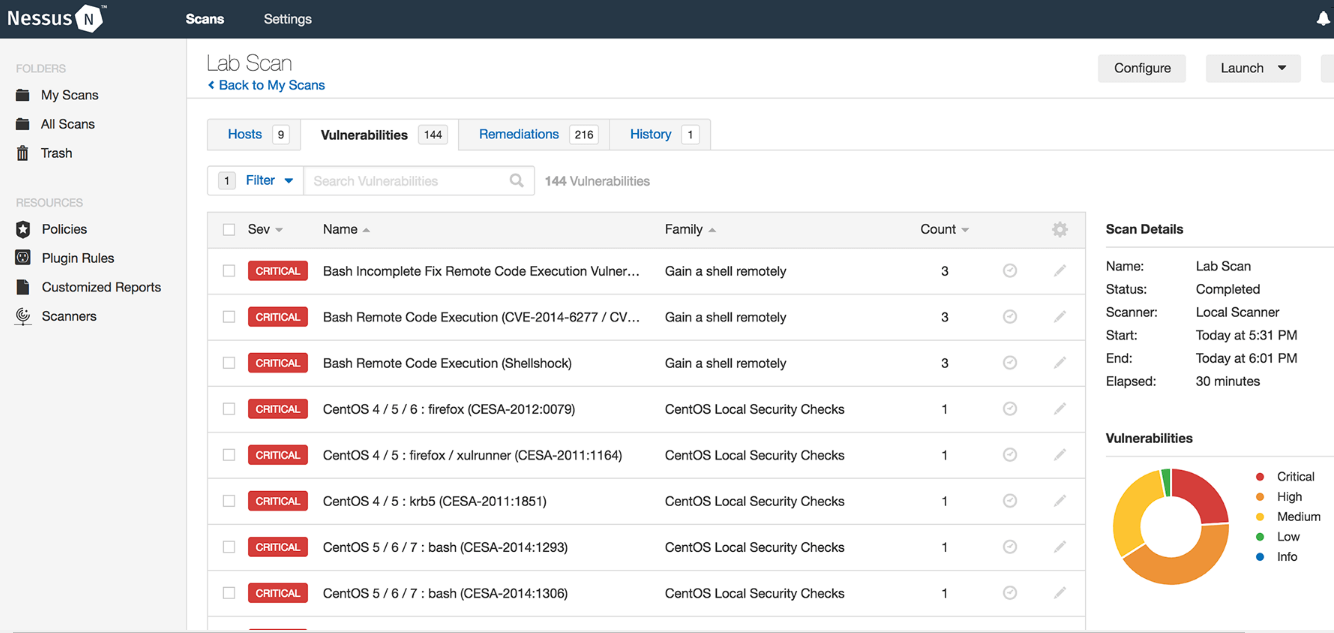1334x633 pixels.
Task: Click pencil icon for CESA-2011:1164 row
Action: point(1060,455)
